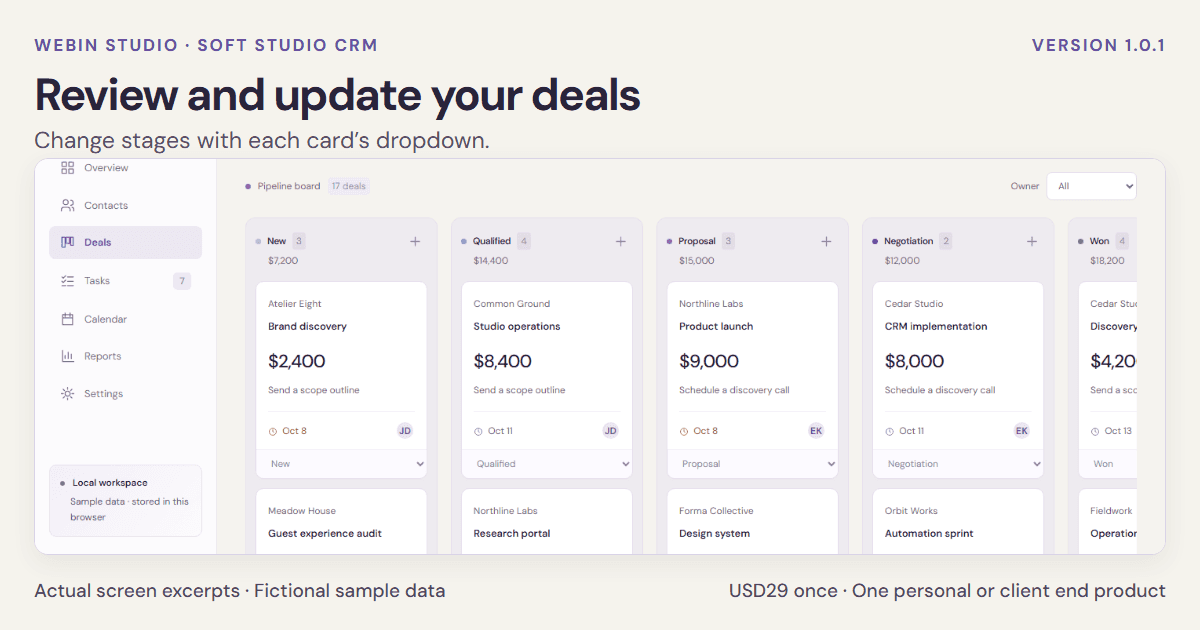Click the clock icon on Brand discovery card
The width and height of the screenshot is (1200, 630).
273,431
